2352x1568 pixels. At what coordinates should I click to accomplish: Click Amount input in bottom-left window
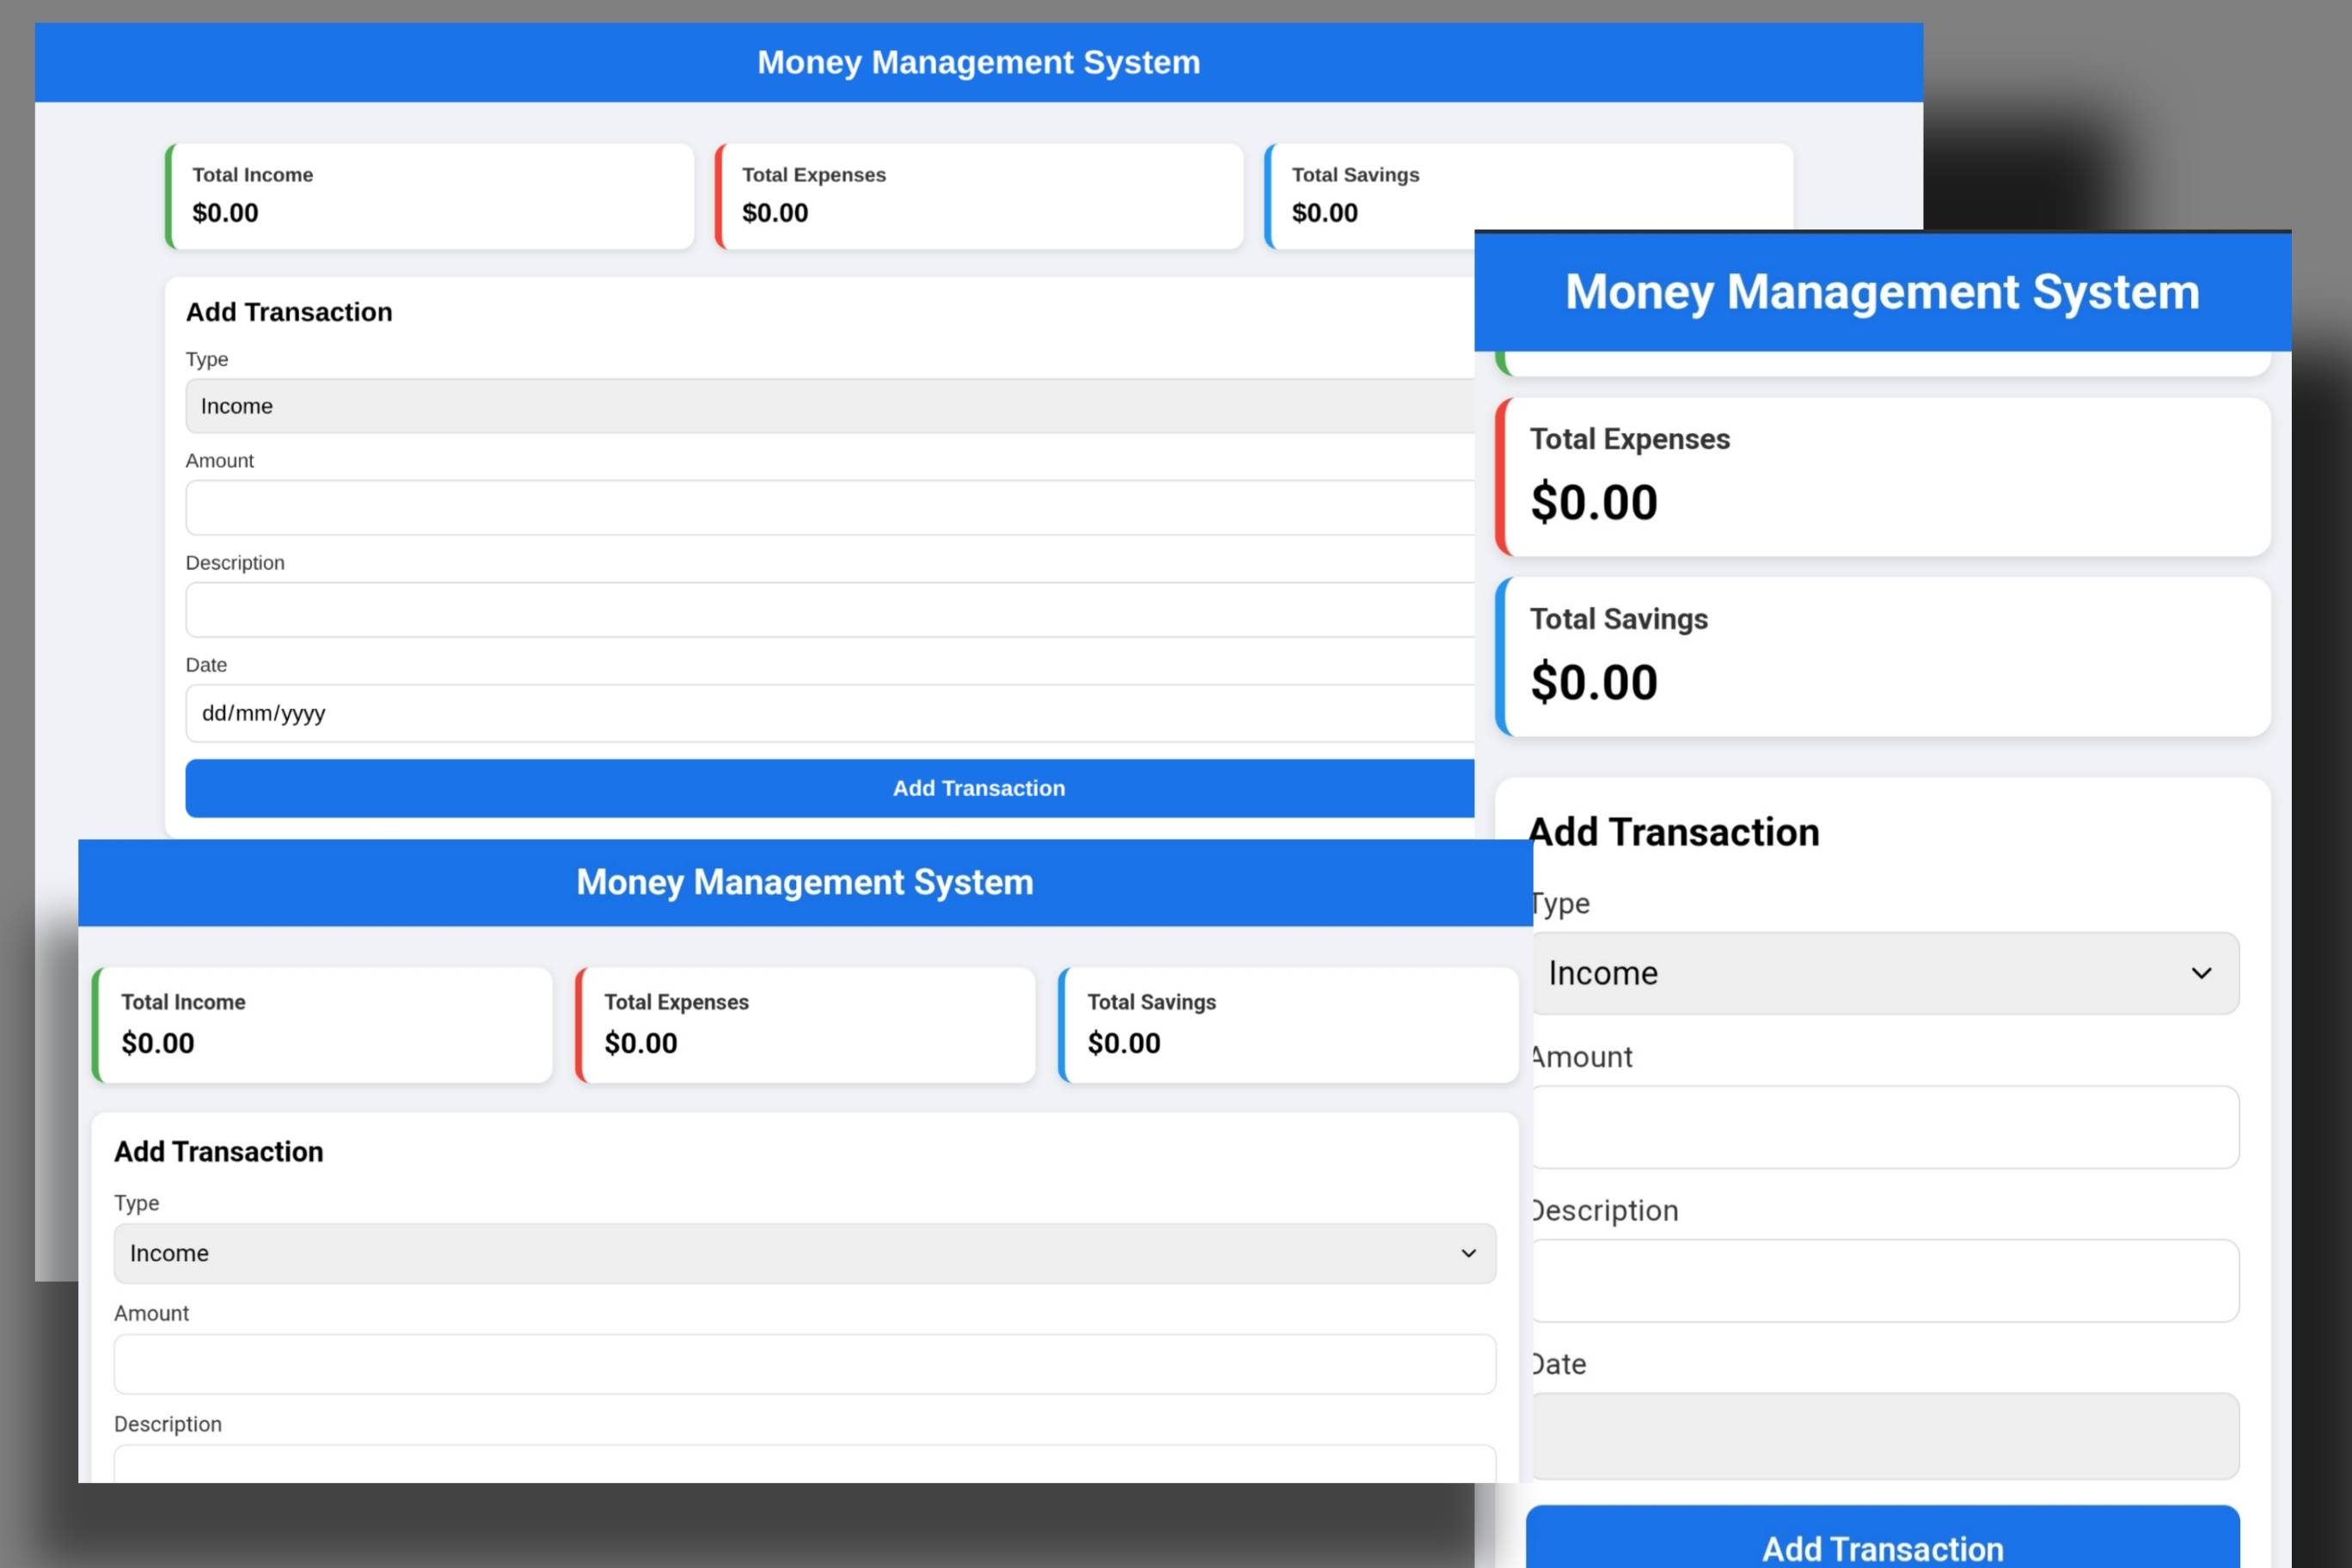805,1364
